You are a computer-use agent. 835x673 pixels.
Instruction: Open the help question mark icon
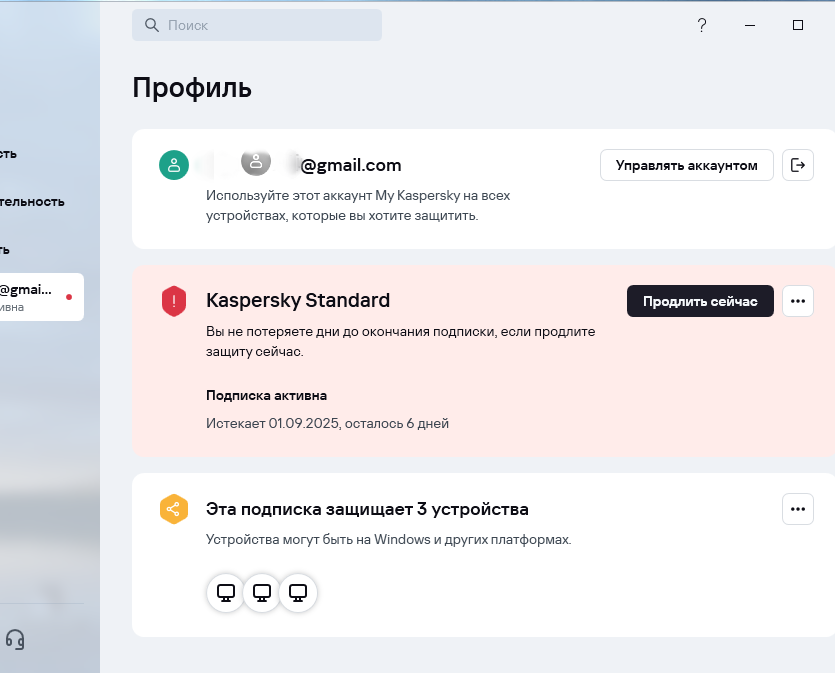click(702, 25)
